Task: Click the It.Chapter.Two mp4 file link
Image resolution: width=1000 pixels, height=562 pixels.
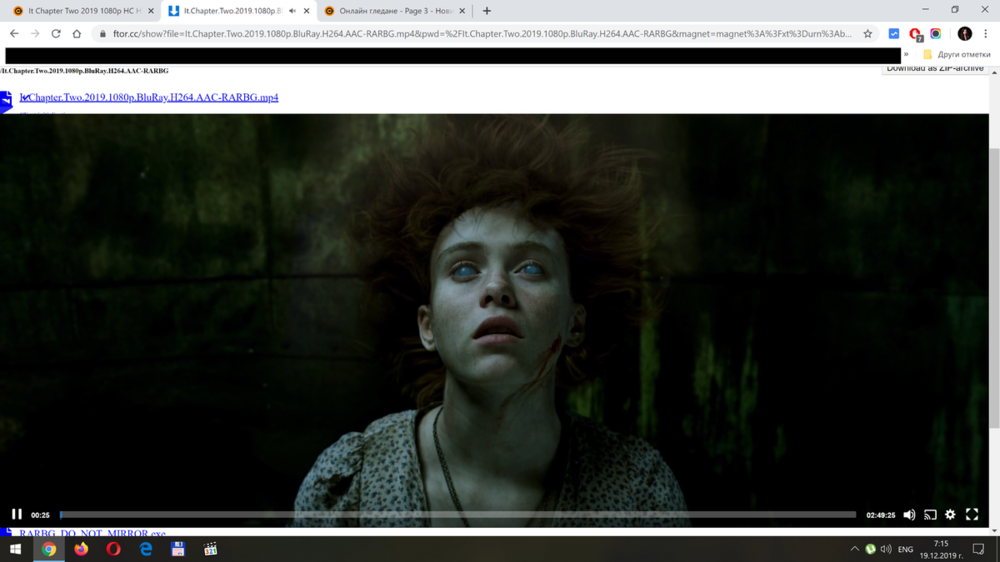Action: click(x=150, y=97)
